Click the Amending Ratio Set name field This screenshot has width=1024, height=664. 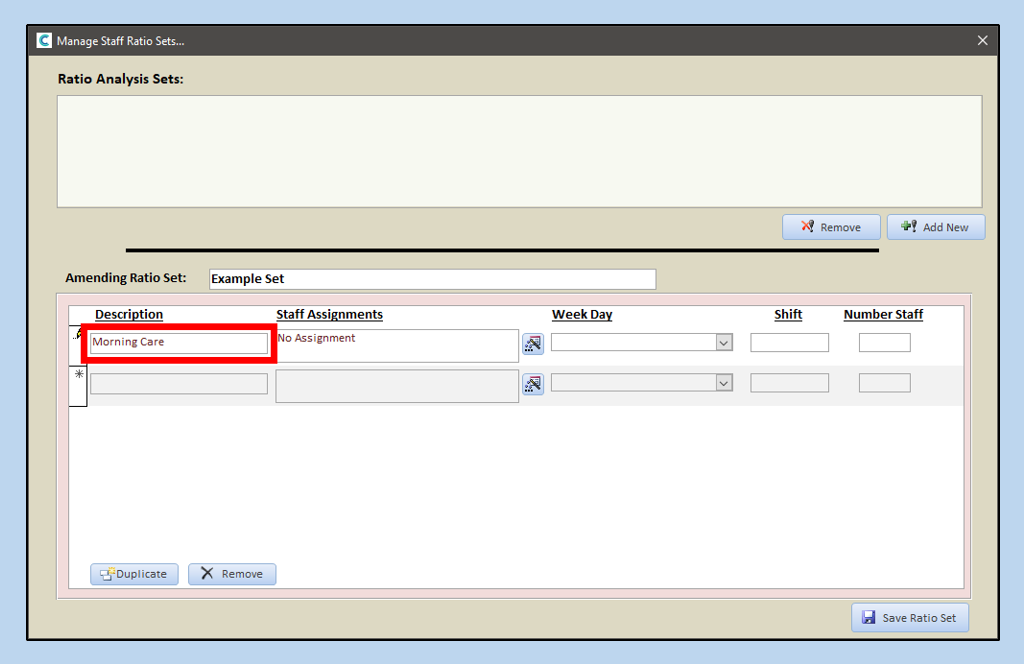[432, 279]
